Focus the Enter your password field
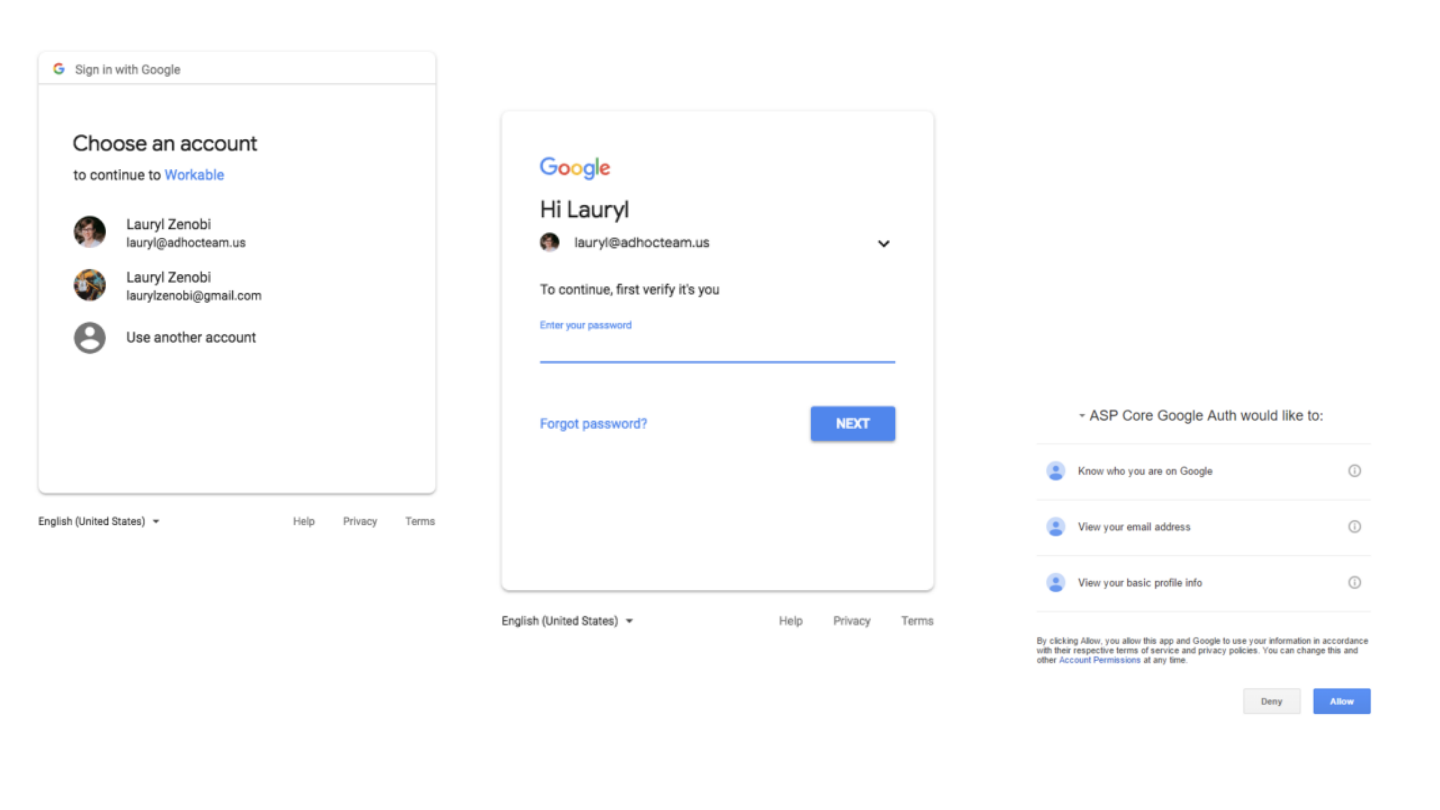 pyautogui.click(x=717, y=347)
